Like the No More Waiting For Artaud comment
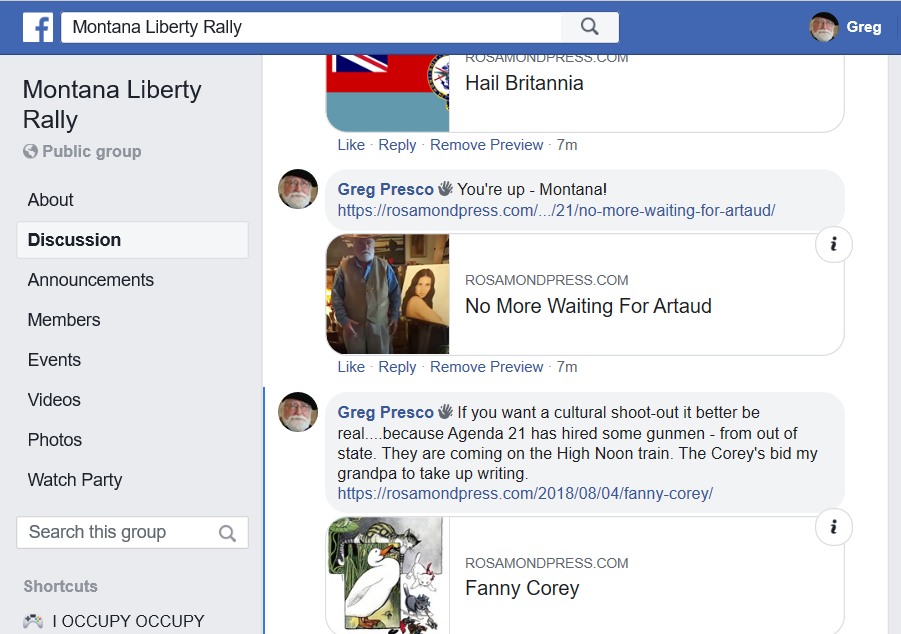 tap(351, 367)
